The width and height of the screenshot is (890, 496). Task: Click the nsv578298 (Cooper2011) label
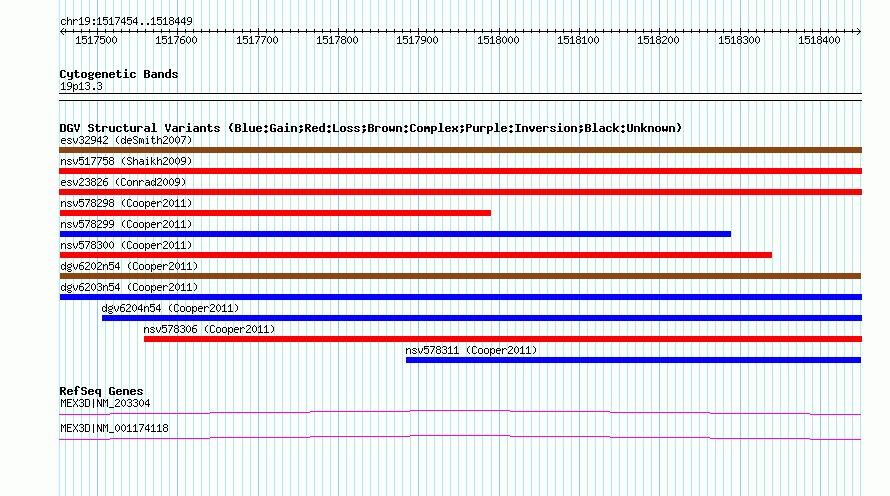tap(126, 203)
